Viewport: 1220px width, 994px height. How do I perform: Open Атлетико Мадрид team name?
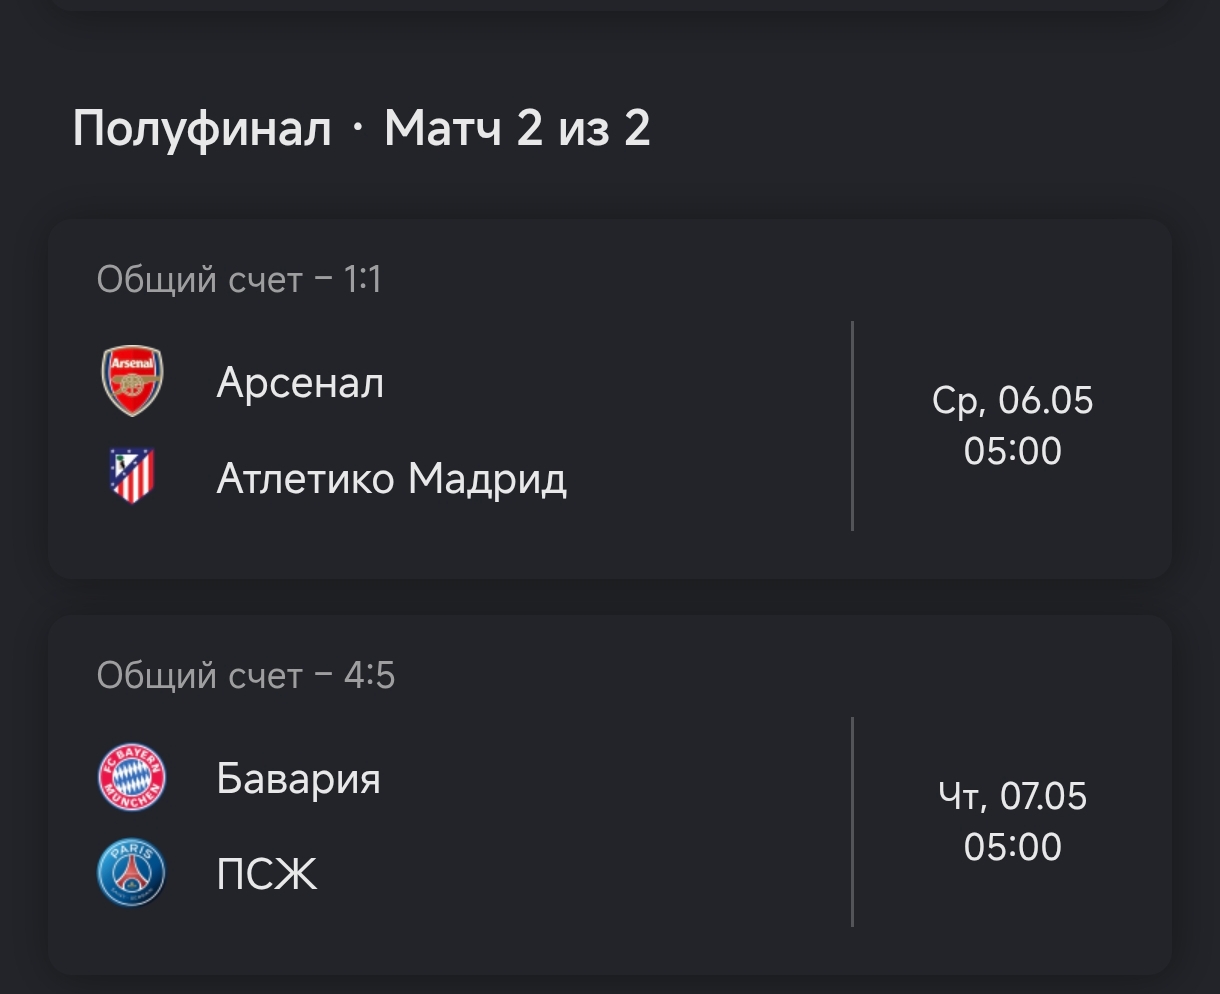coord(391,479)
